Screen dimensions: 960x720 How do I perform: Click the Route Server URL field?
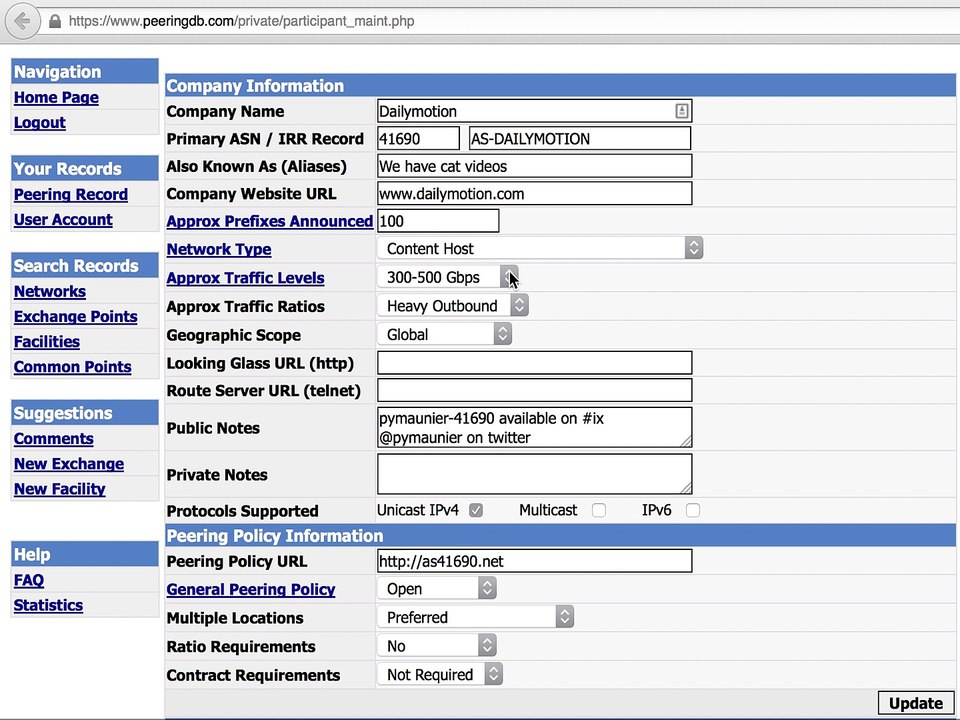tap(534, 390)
